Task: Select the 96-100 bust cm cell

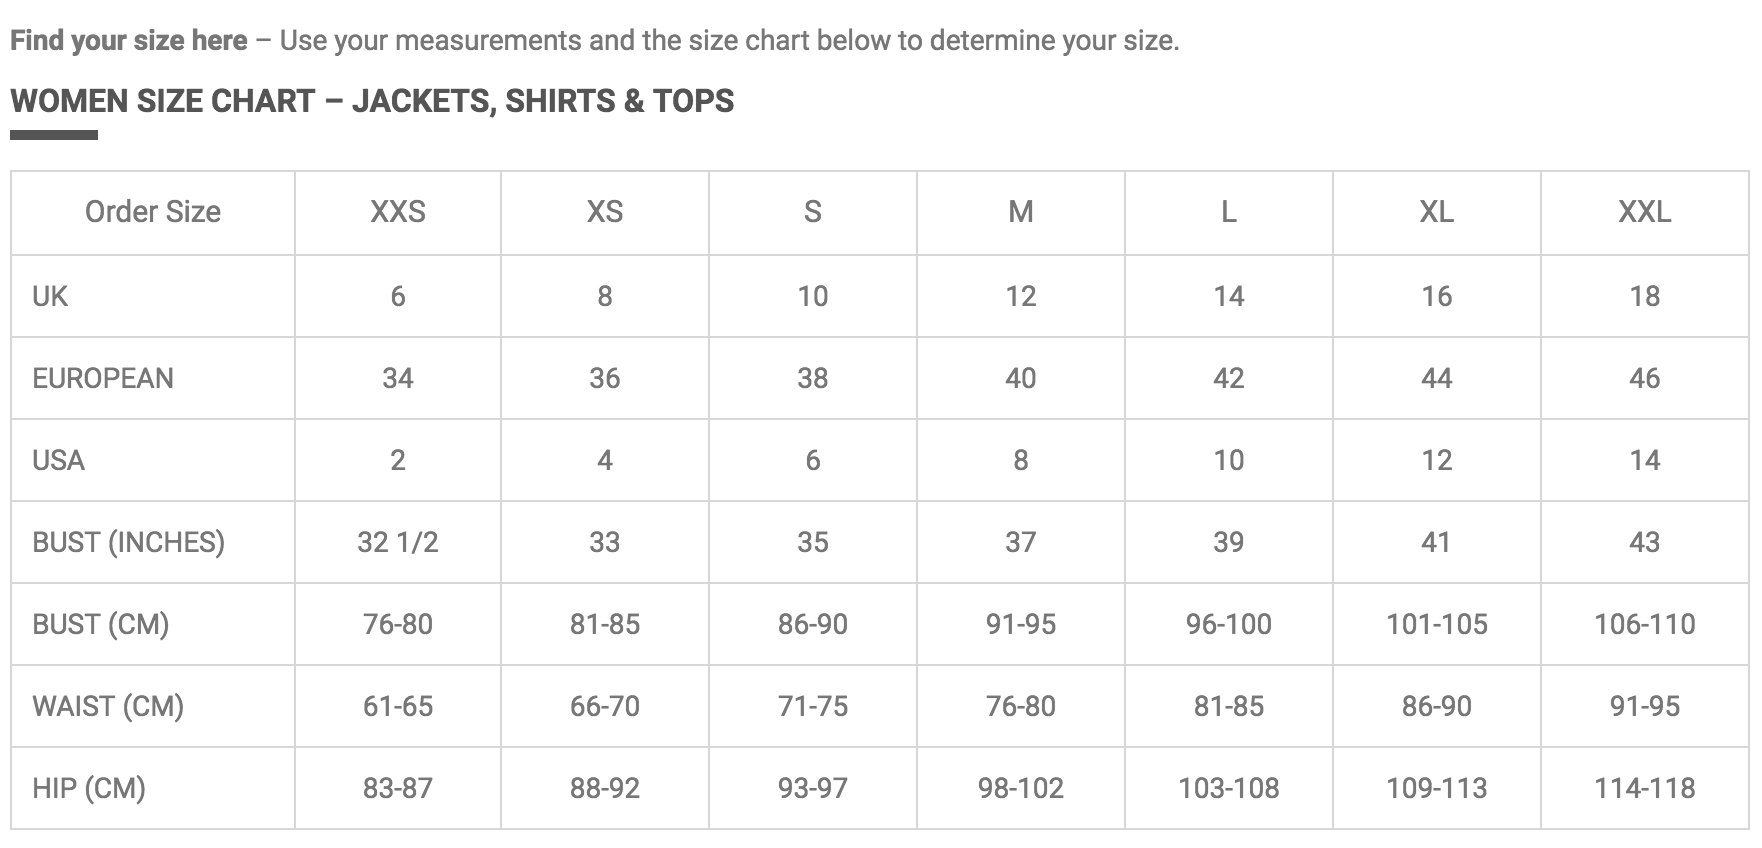Action: tap(1229, 624)
